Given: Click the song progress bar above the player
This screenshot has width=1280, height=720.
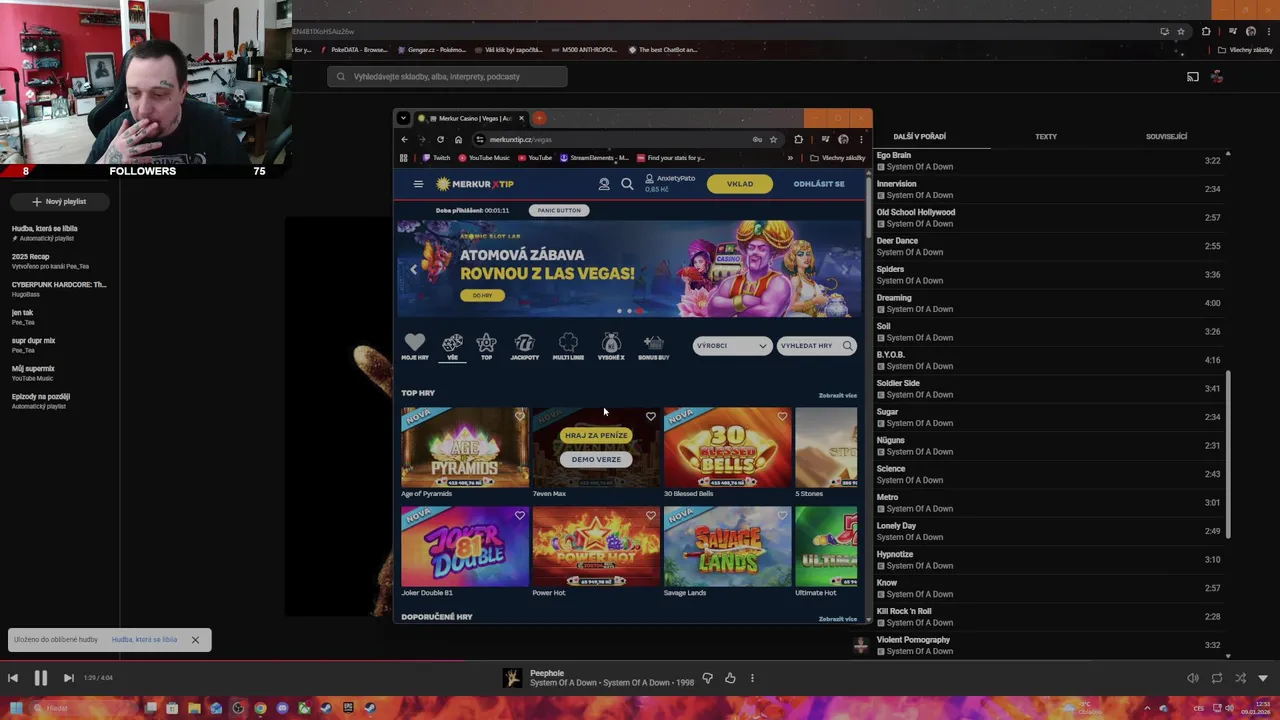Looking at the screenshot, I should [x=640, y=661].
